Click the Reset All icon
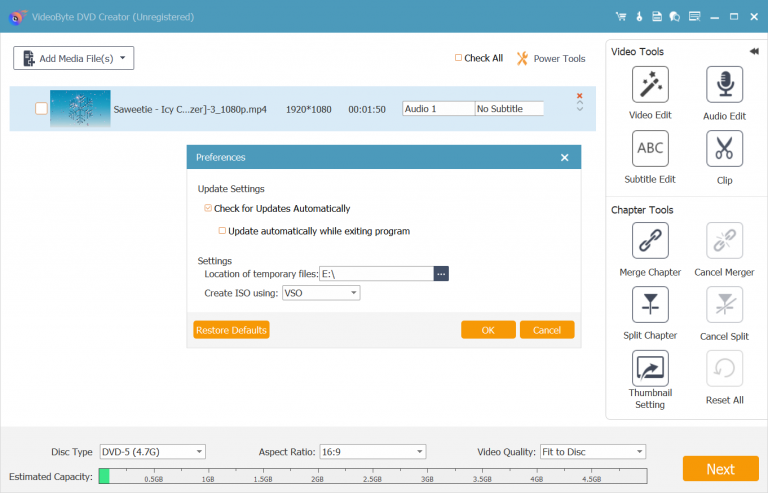The height and width of the screenshot is (493, 768). (724, 368)
